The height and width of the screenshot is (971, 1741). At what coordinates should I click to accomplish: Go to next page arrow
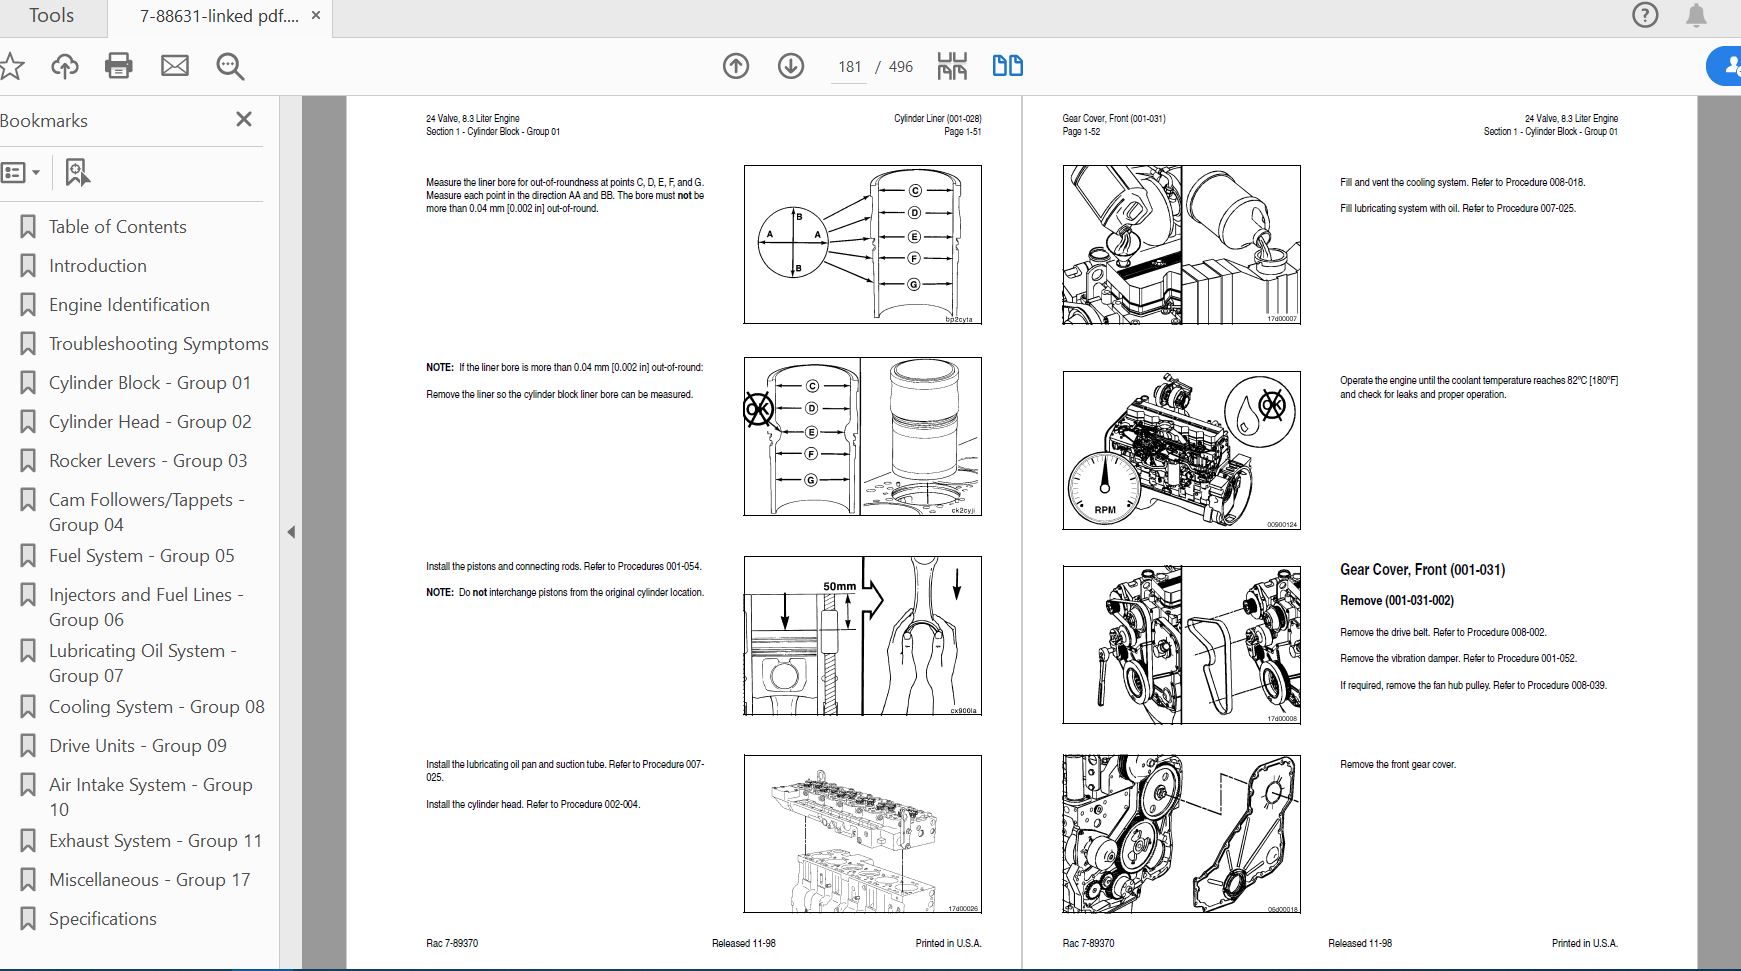(791, 66)
